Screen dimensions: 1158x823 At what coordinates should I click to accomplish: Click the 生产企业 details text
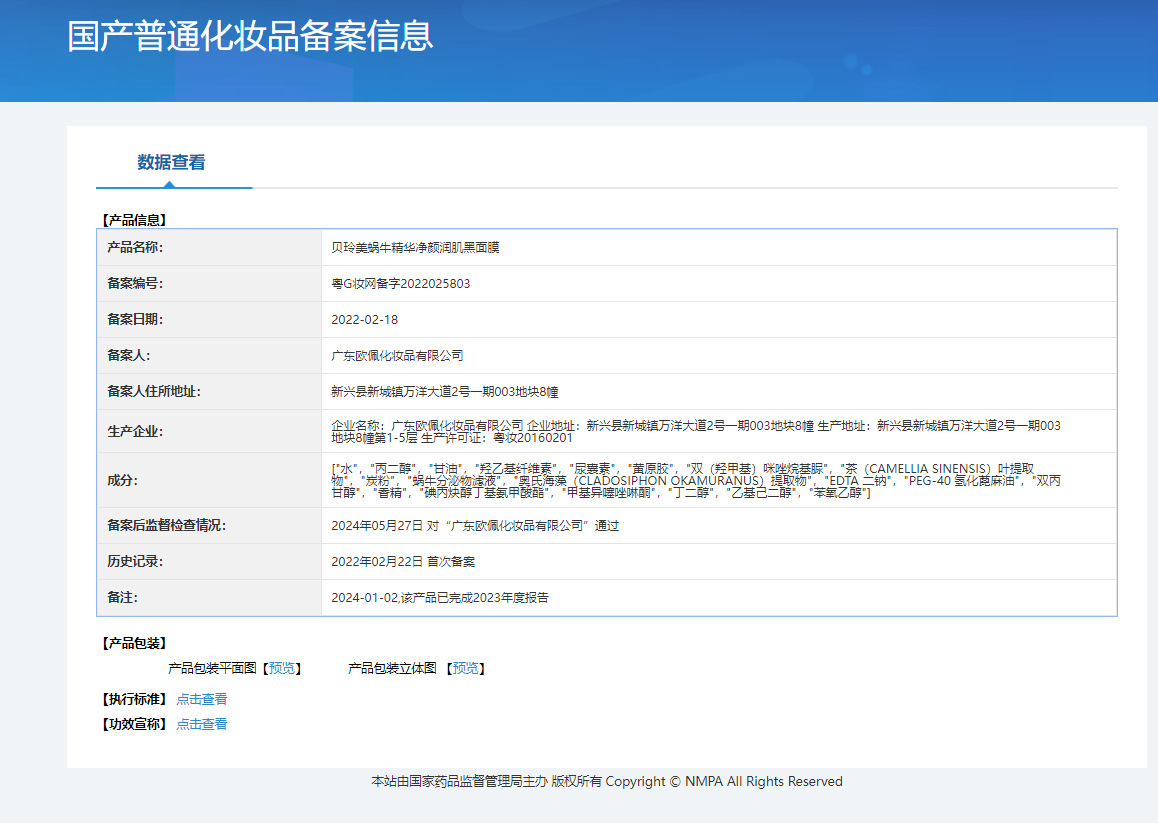(695, 431)
